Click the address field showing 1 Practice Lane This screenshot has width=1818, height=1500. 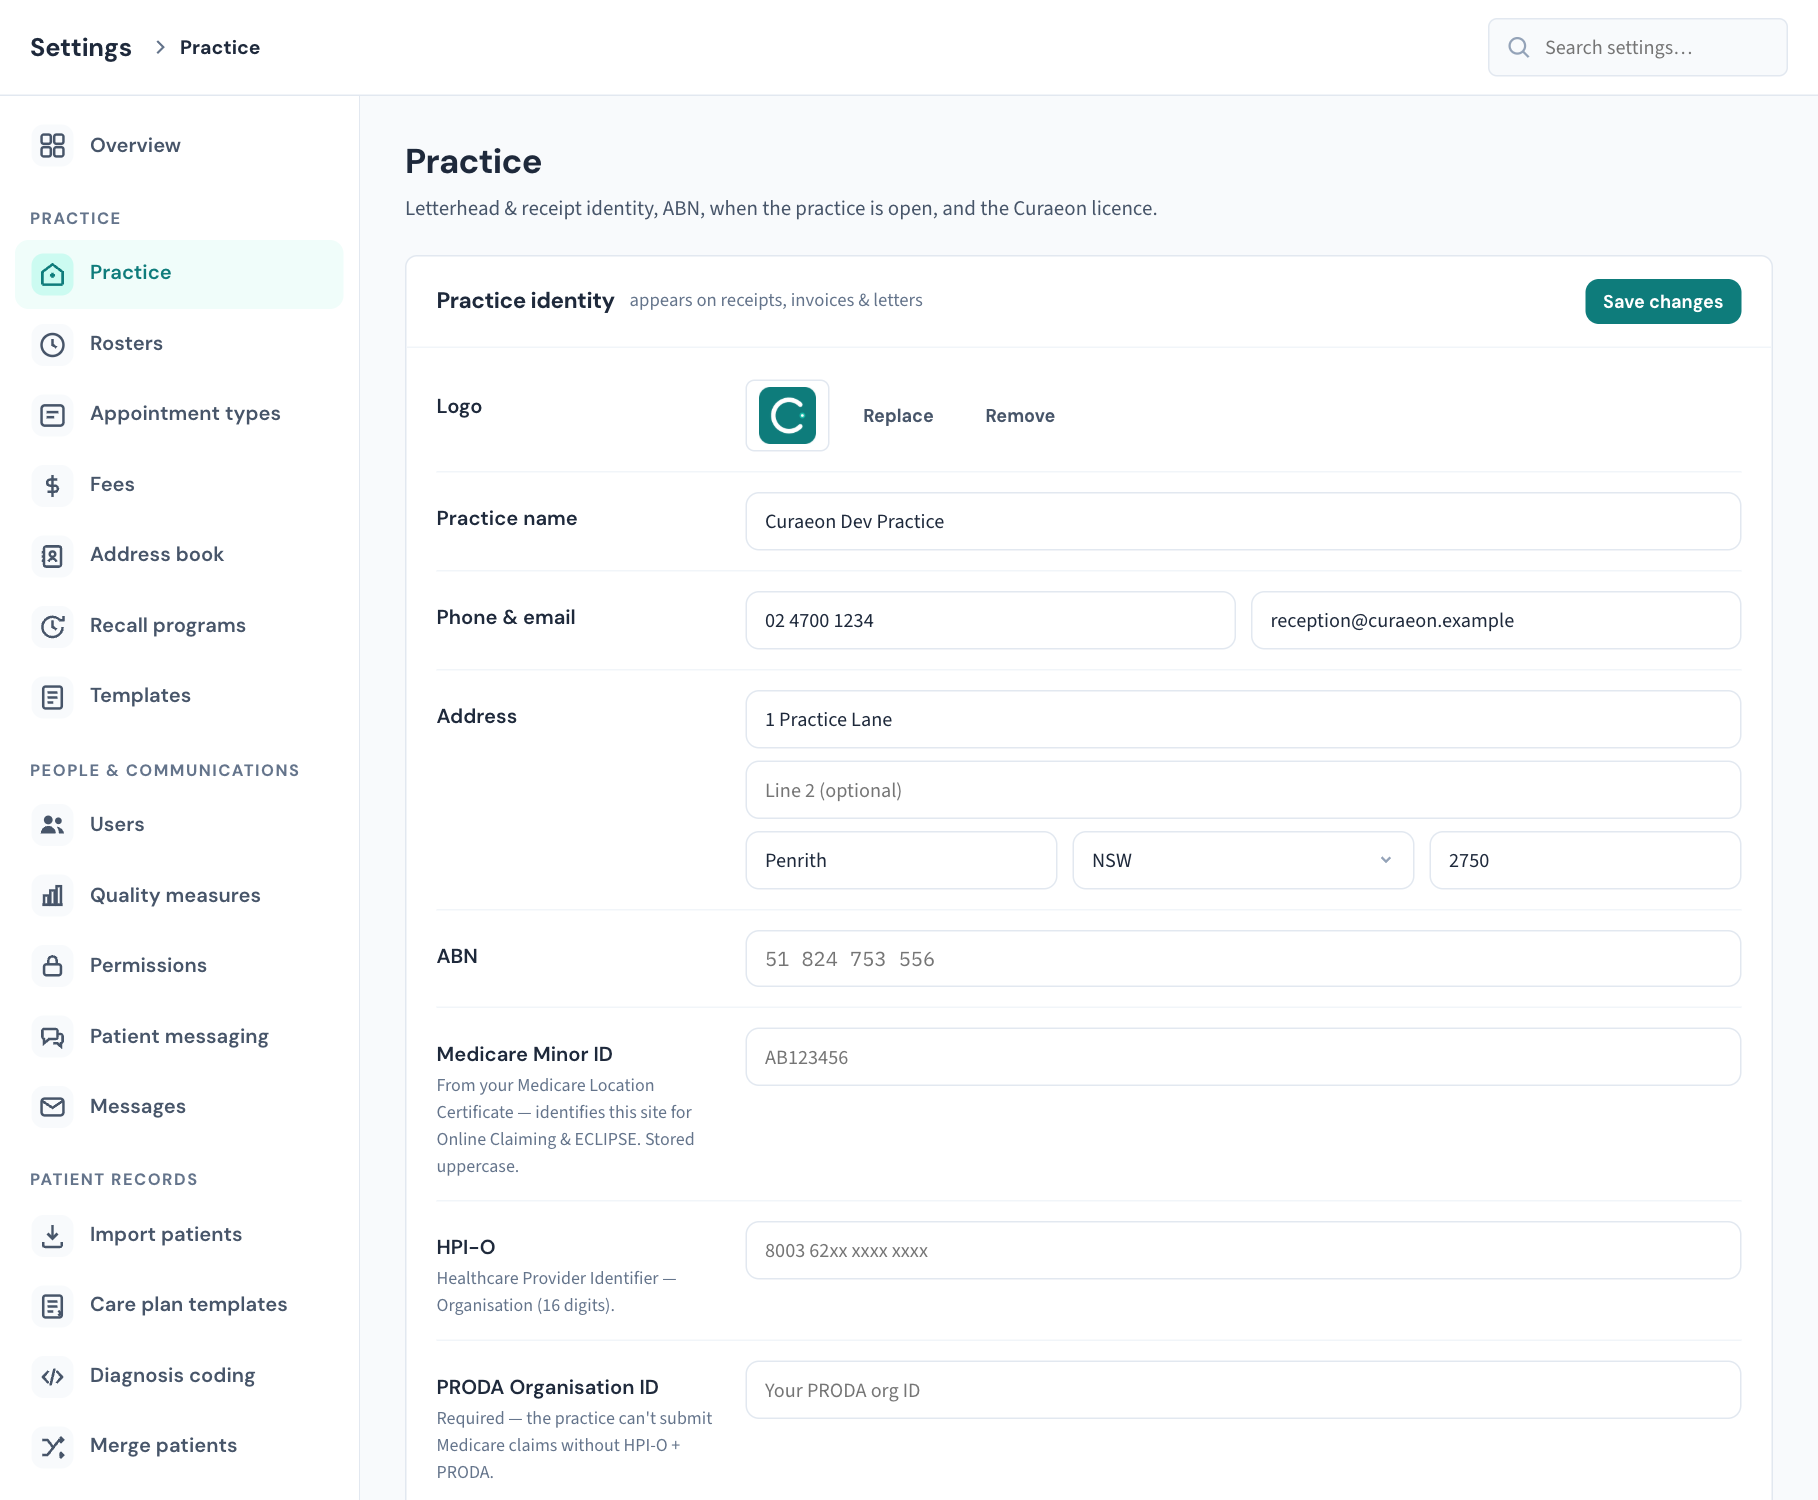(x=1243, y=719)
